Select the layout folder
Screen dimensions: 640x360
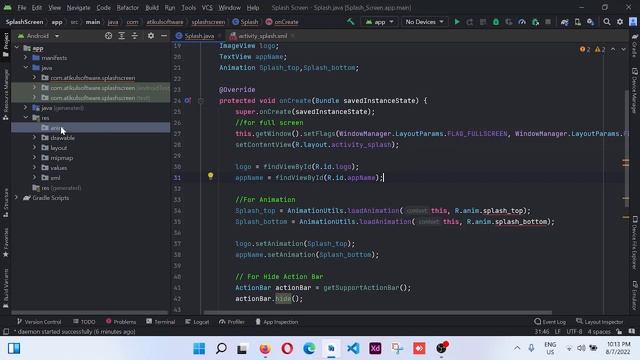tap(58, 148)
